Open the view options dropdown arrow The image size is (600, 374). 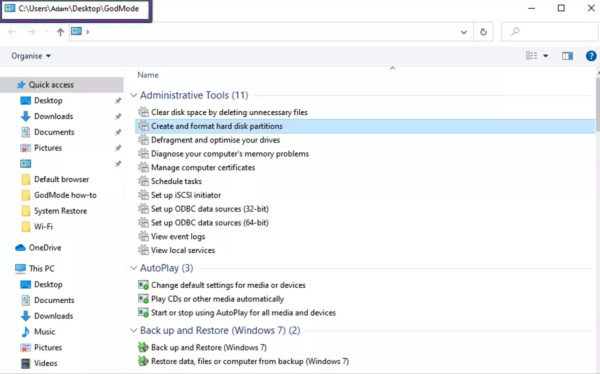[x=546, y=56]
